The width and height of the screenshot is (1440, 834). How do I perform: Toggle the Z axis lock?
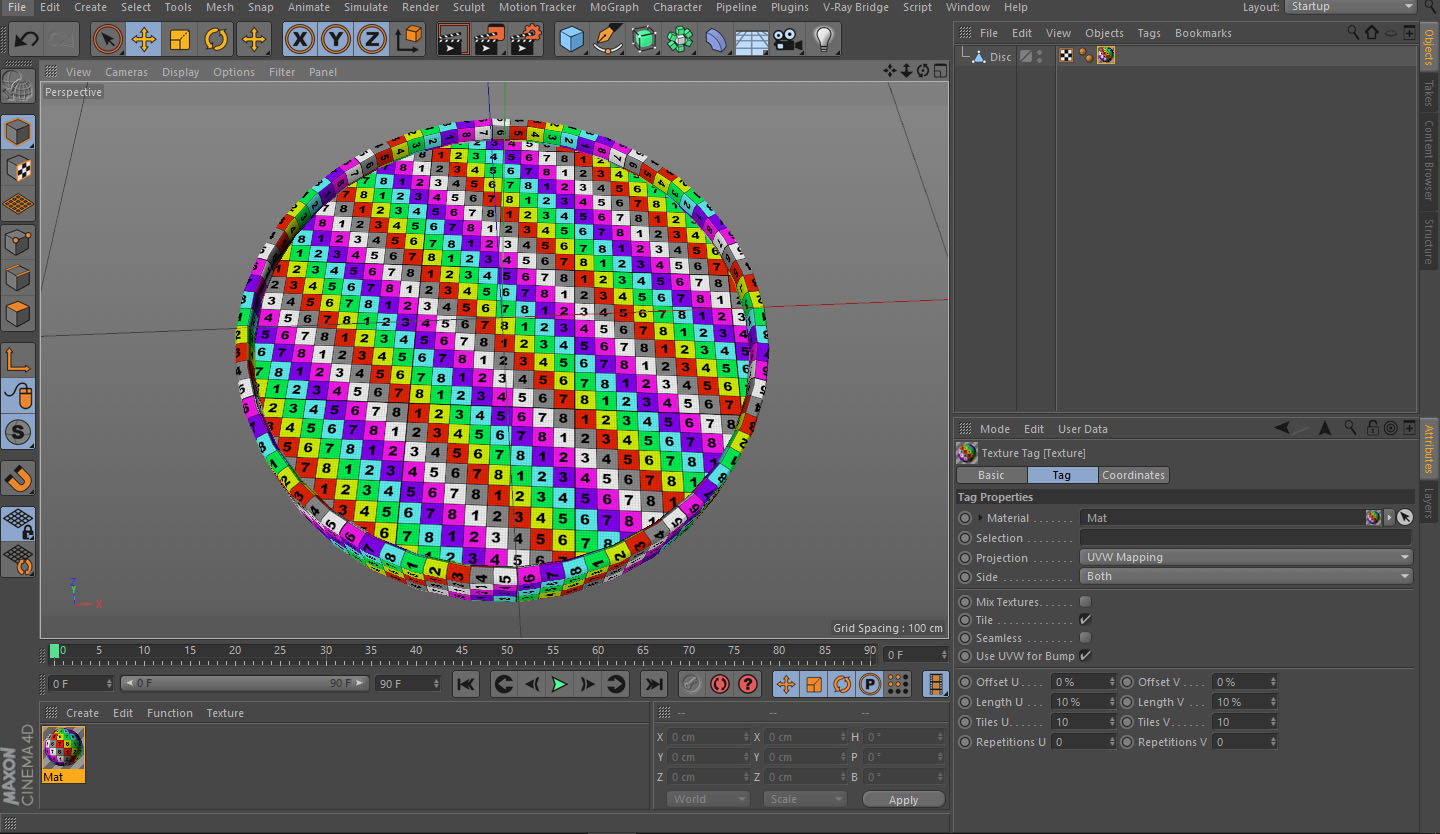point(371,40)
